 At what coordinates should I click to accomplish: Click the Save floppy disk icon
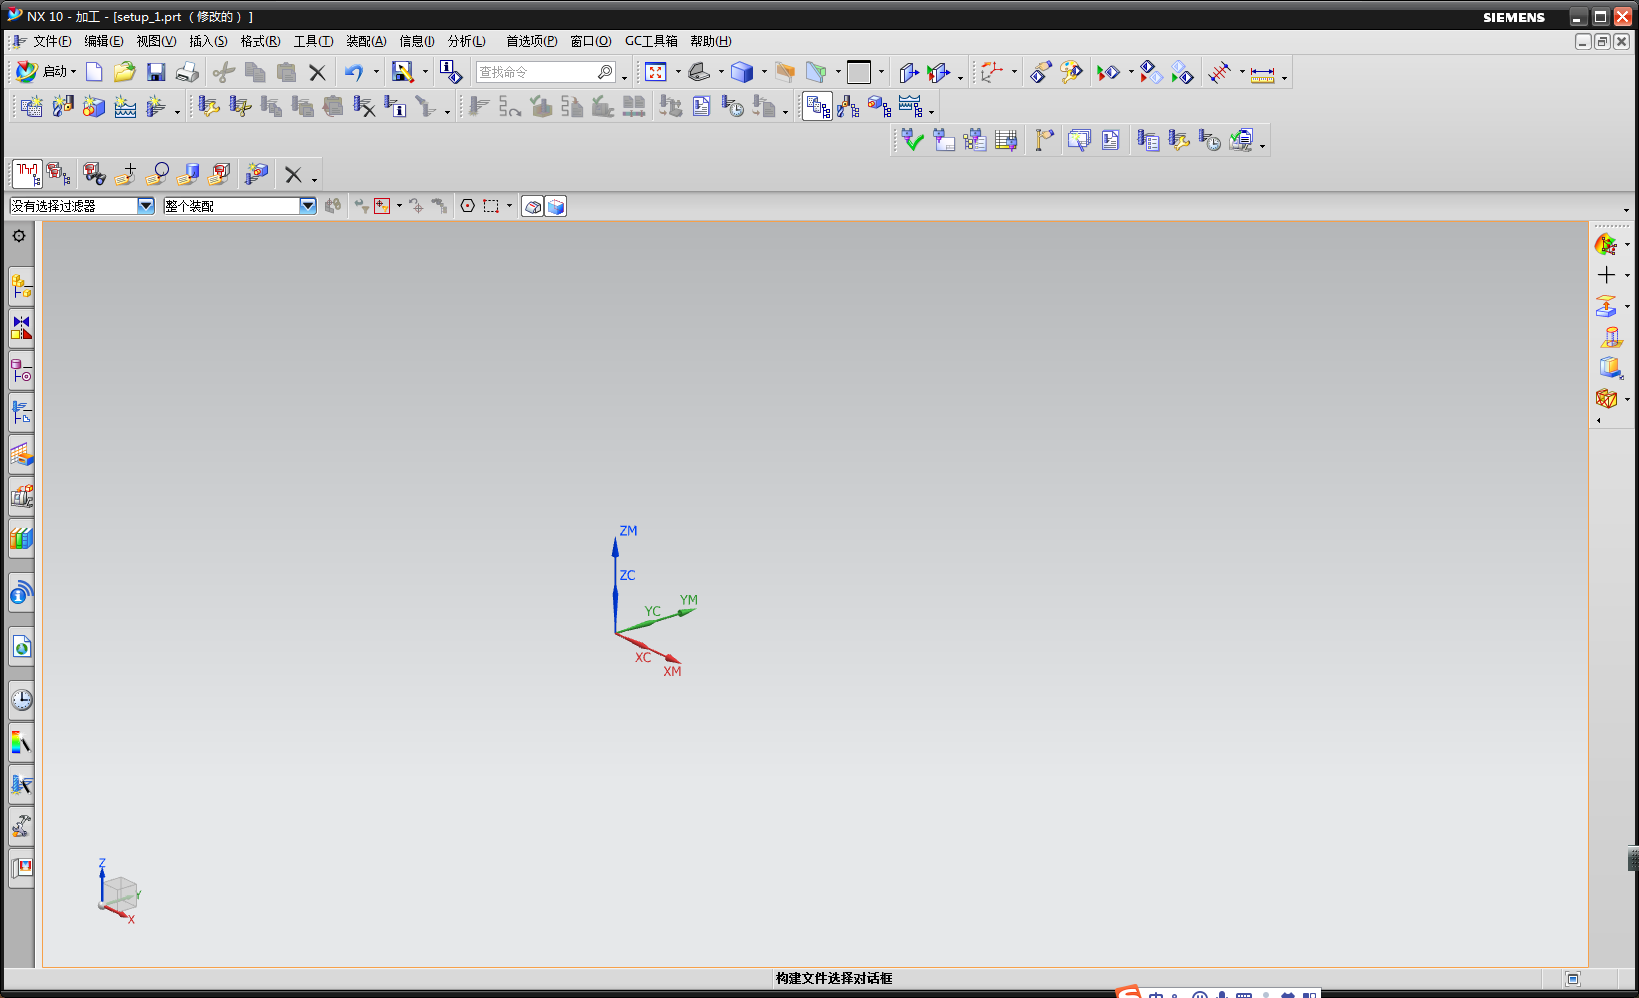point(156,72)
